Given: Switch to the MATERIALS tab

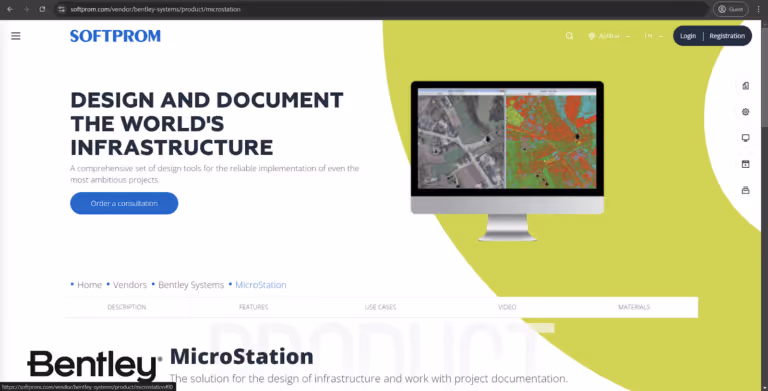Looking at the screenshot, I should 634,307.
